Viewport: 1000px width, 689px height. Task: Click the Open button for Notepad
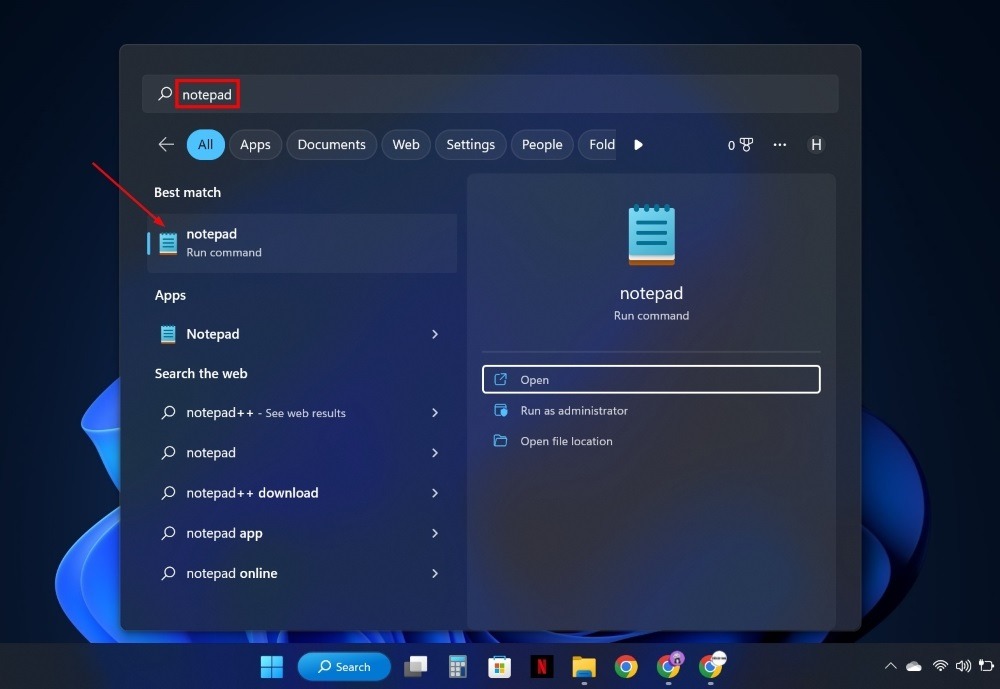tap(651, 379)
